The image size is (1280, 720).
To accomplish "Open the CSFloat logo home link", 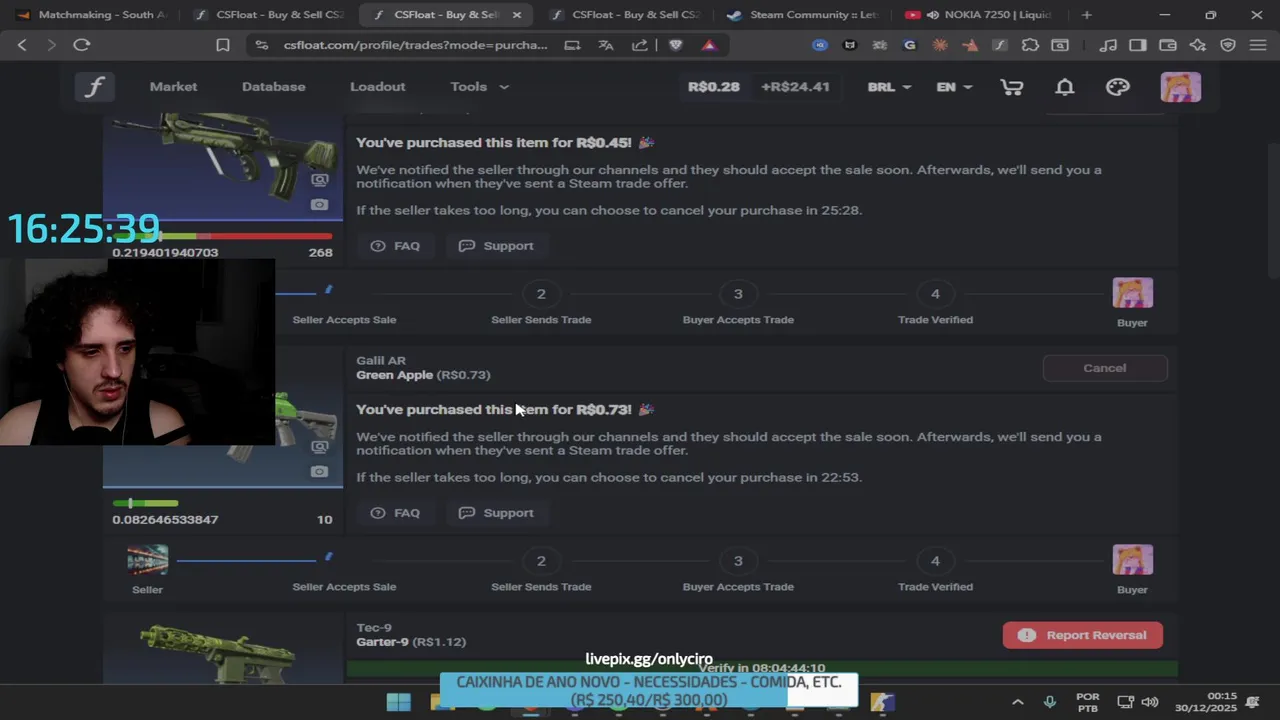I will [x=94, y=87].
